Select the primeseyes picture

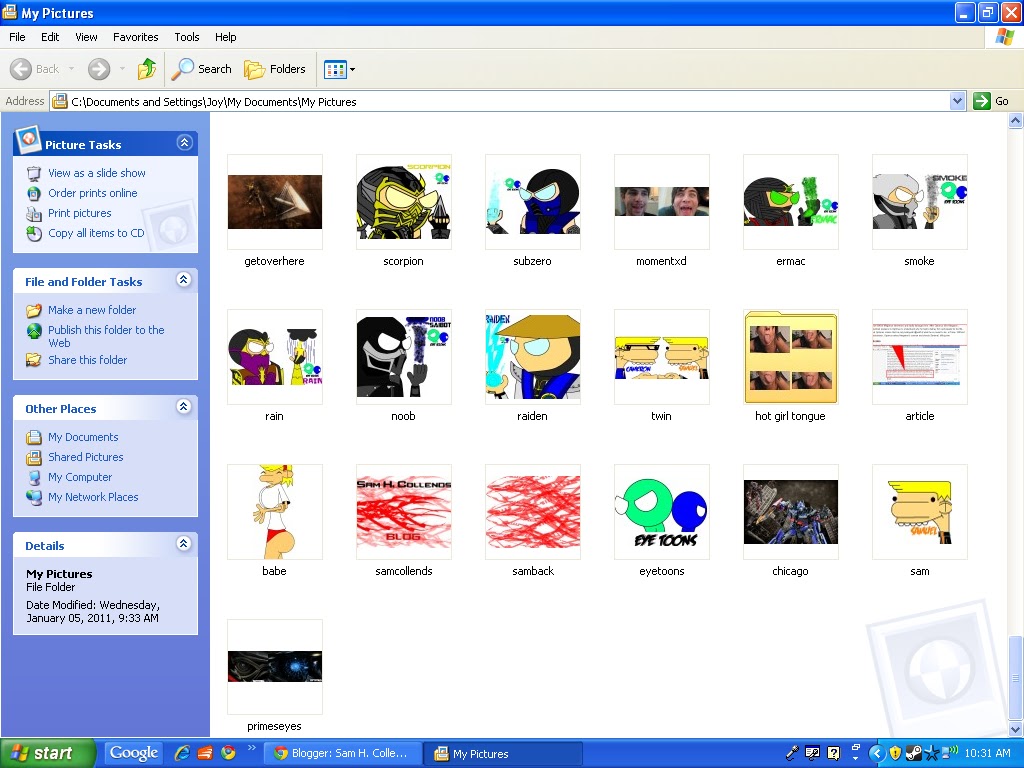(274, 667)
